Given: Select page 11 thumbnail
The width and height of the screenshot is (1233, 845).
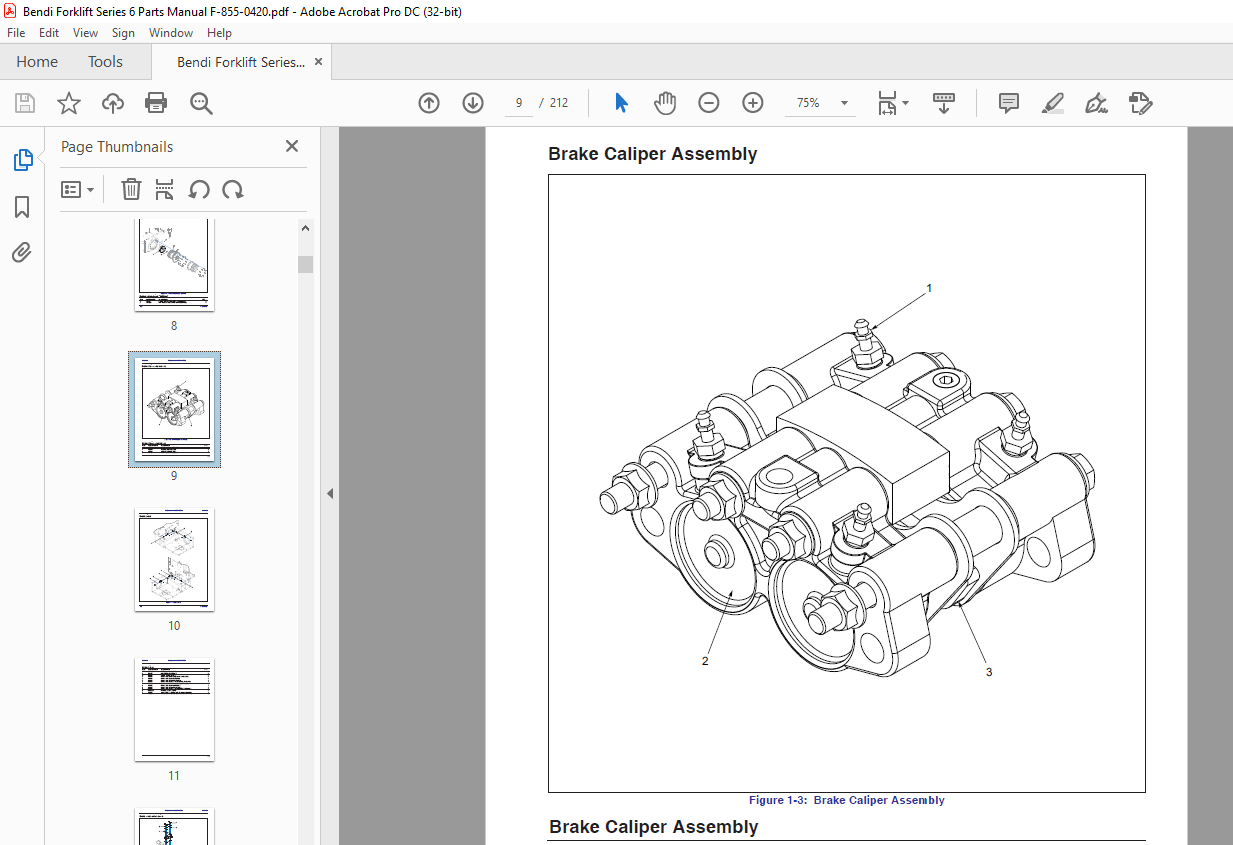Looking at the screenshot, I should click(x=174, y=710).
